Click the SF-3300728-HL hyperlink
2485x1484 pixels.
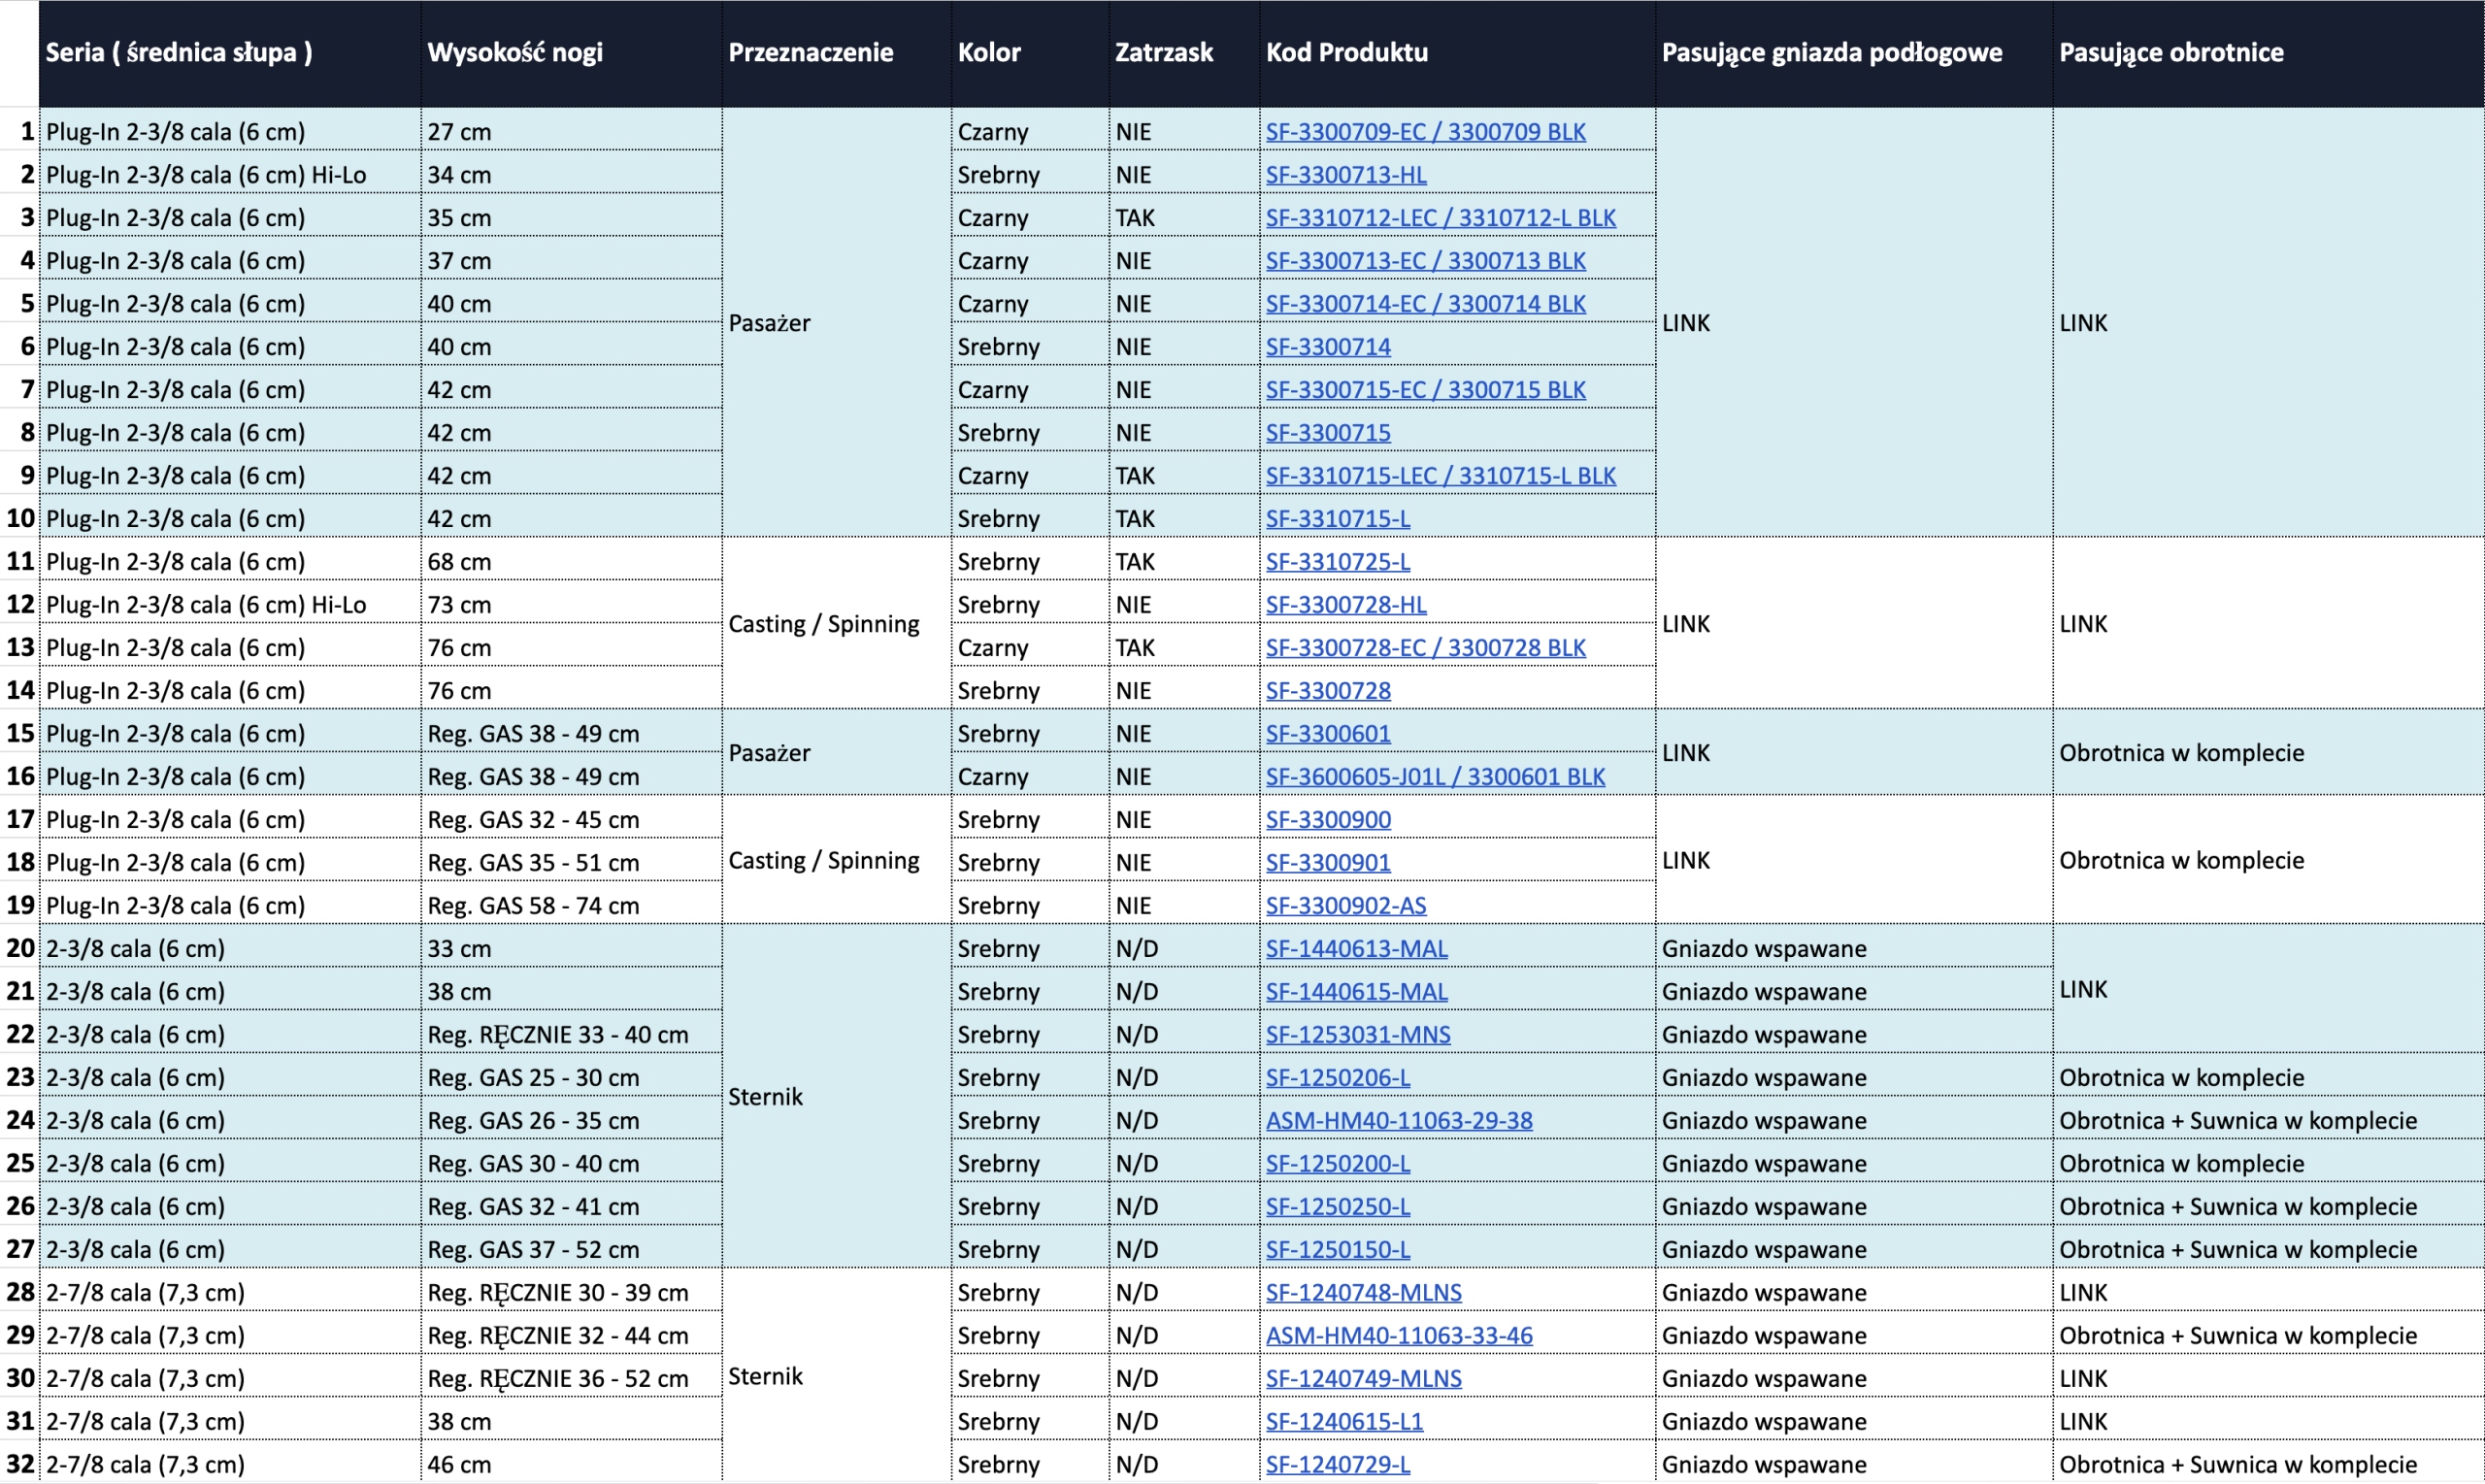point(1345,605)
